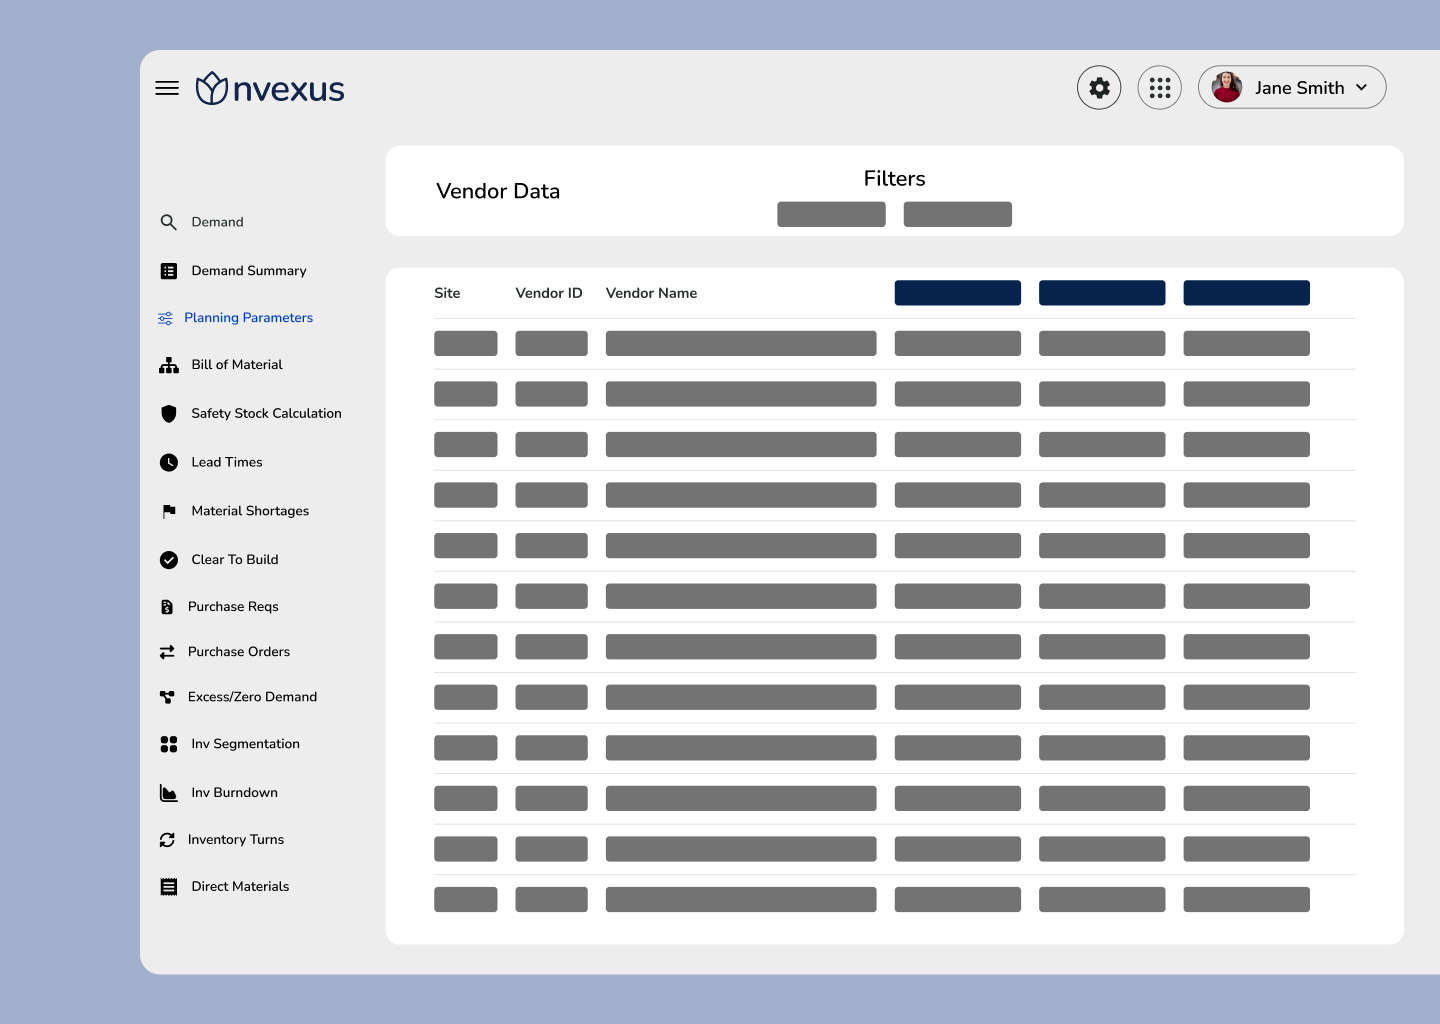Click the Material Shortages flag icon

(169, 511)
